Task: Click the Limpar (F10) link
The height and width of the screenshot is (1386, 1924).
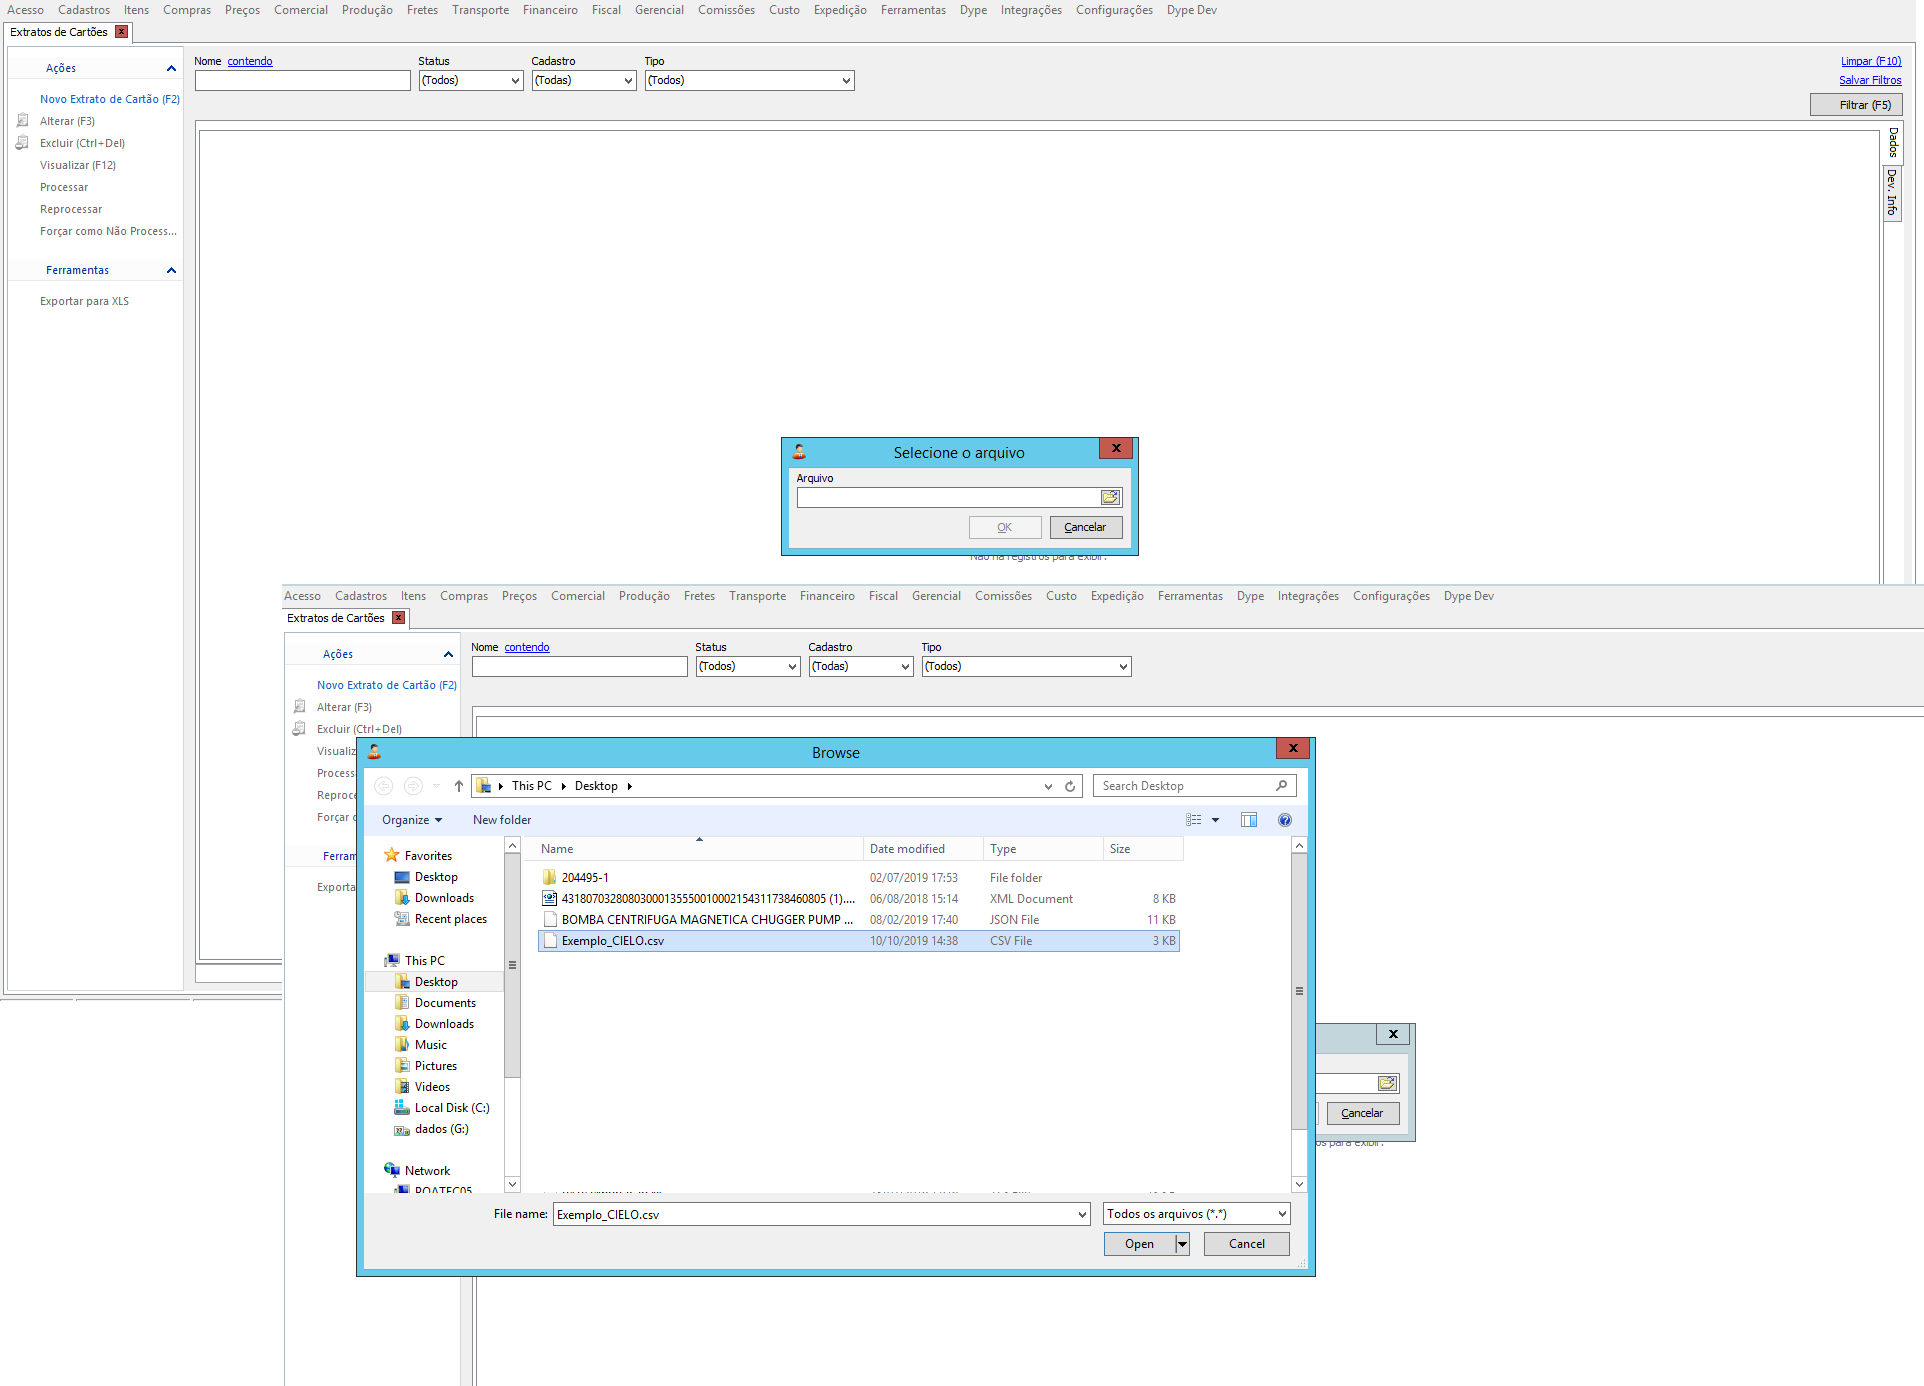Action: click(1871, 61)
